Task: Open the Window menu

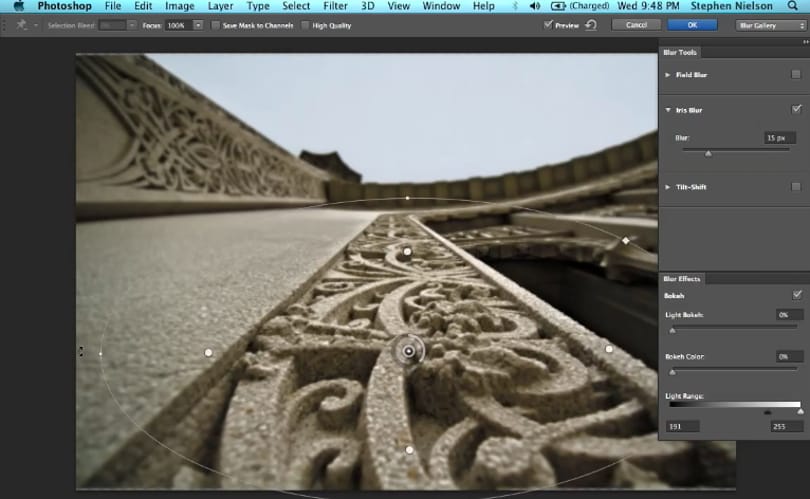Action: click(441, 6)
